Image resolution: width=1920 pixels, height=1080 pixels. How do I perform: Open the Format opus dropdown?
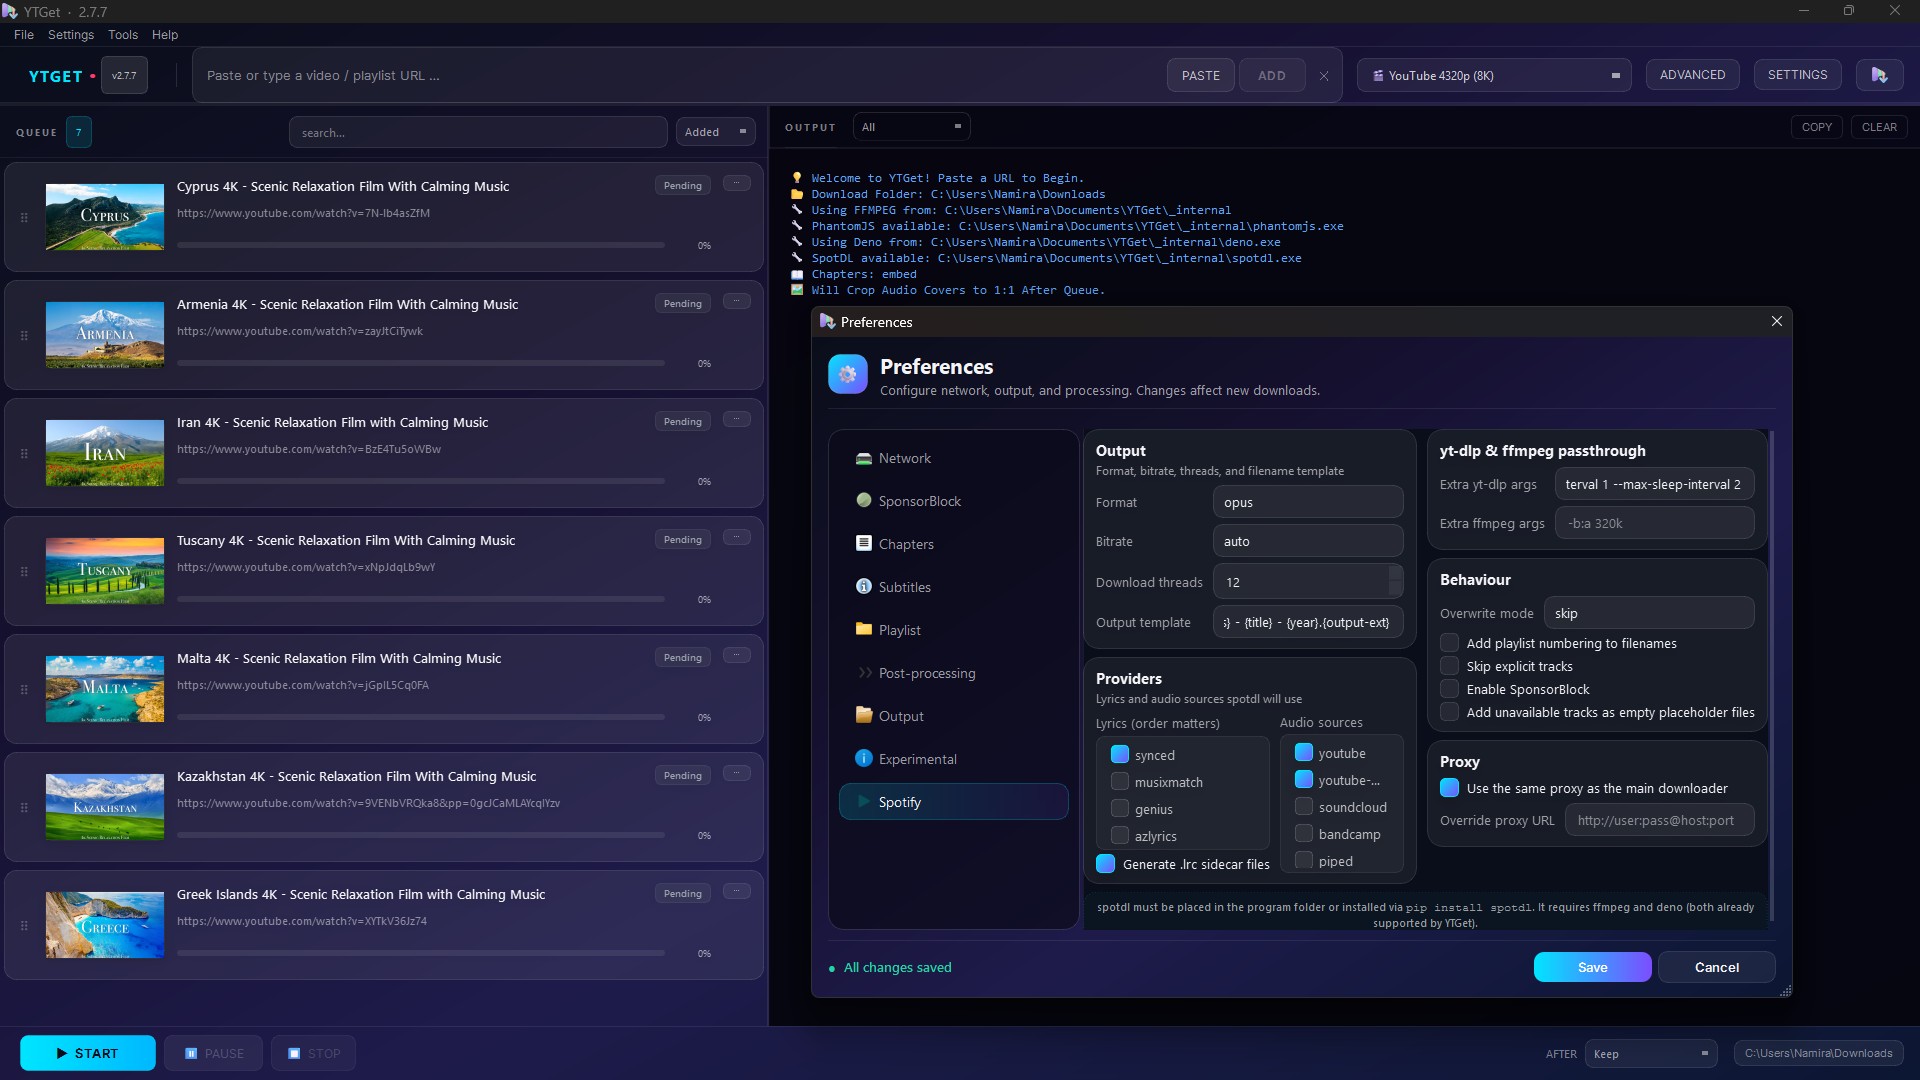tap(1308, 502)
